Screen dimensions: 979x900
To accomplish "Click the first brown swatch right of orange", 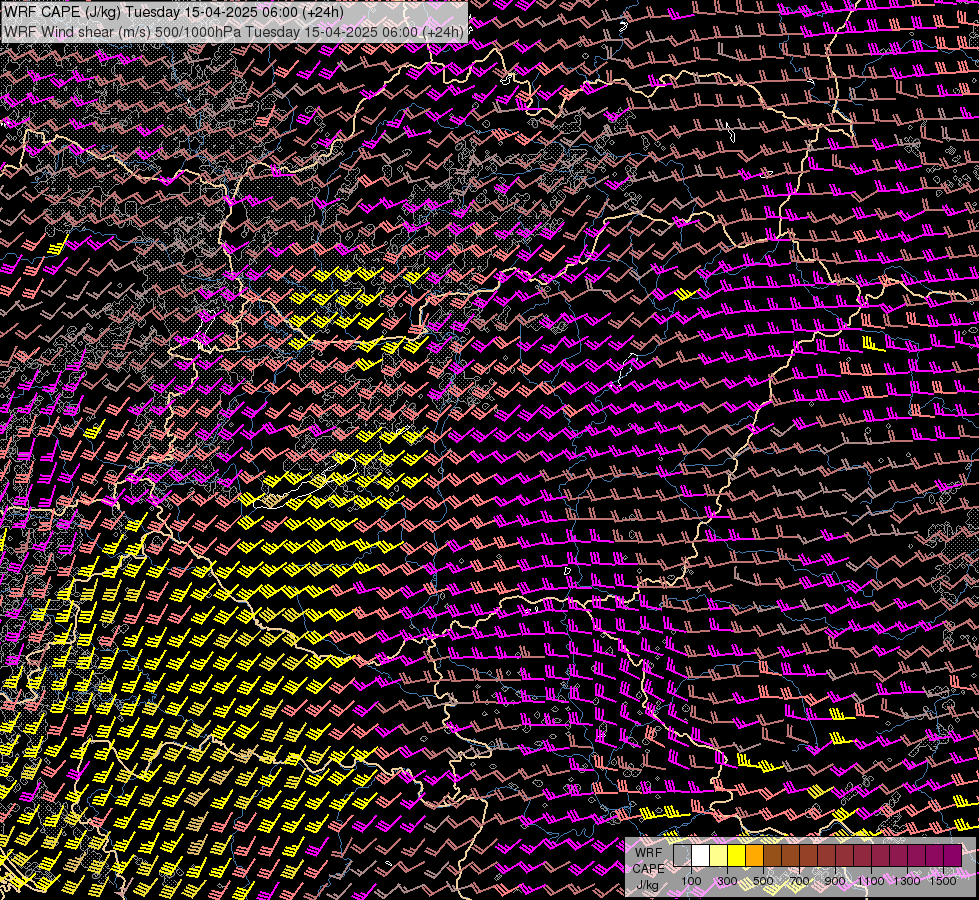I will [x=772, y=856].
